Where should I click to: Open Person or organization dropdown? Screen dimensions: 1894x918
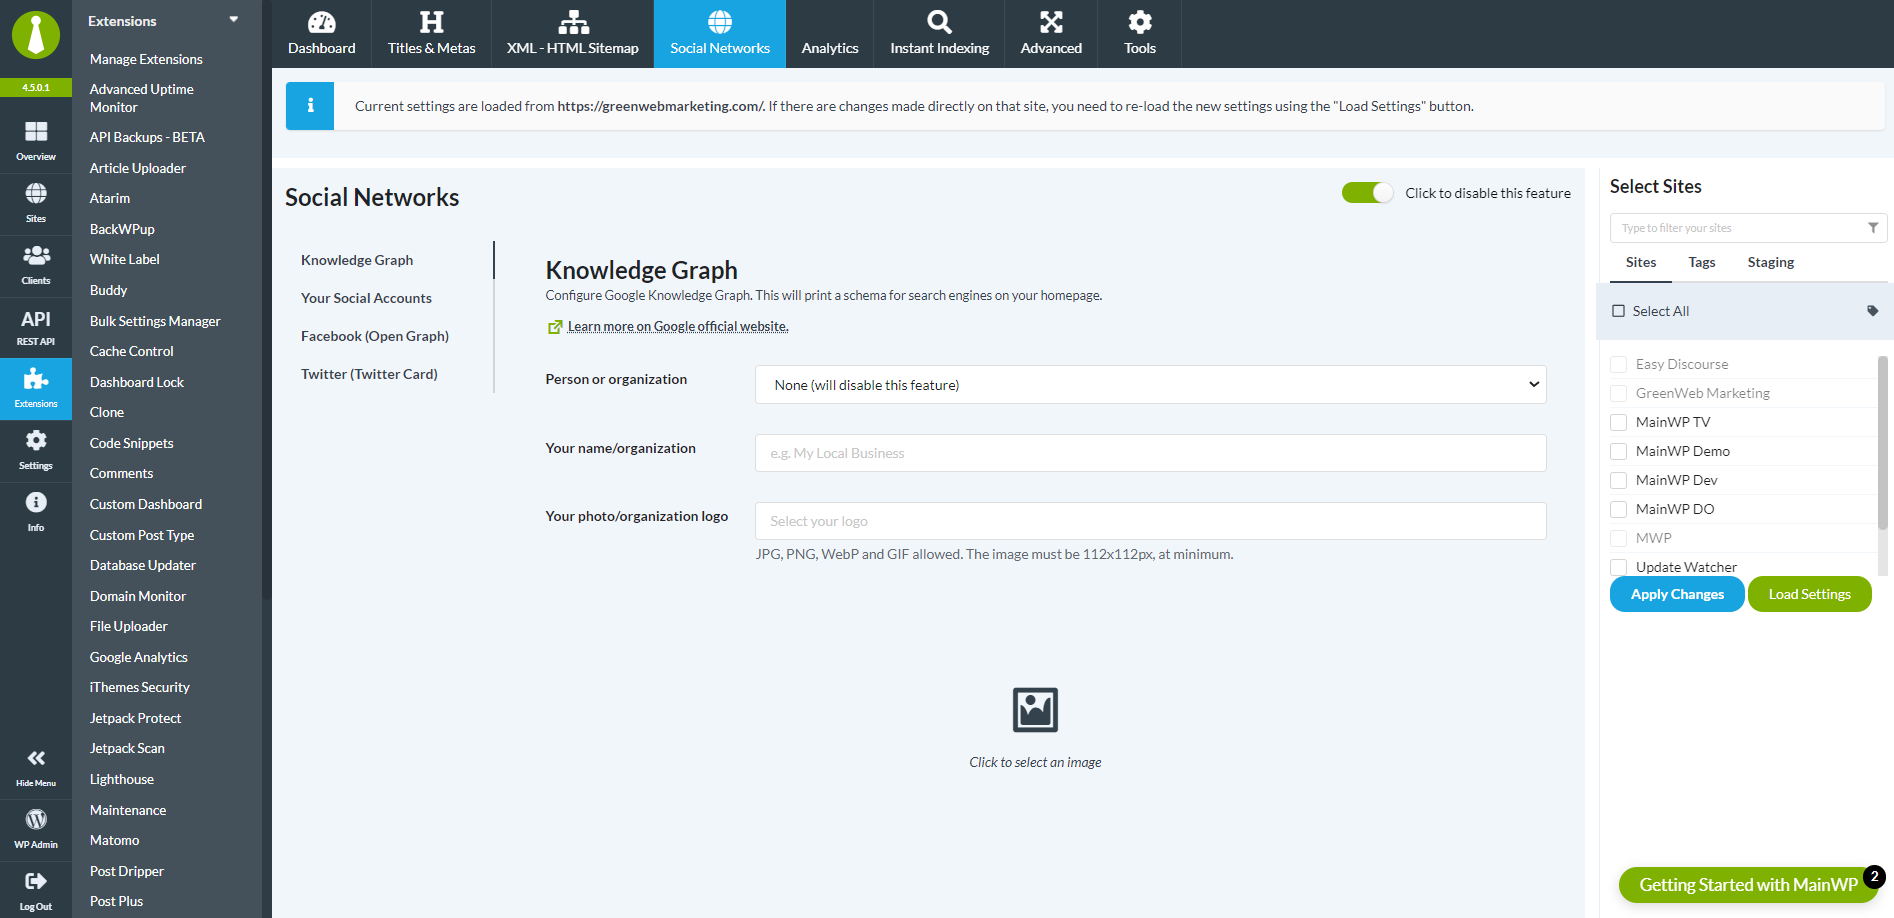point(1151,385)
